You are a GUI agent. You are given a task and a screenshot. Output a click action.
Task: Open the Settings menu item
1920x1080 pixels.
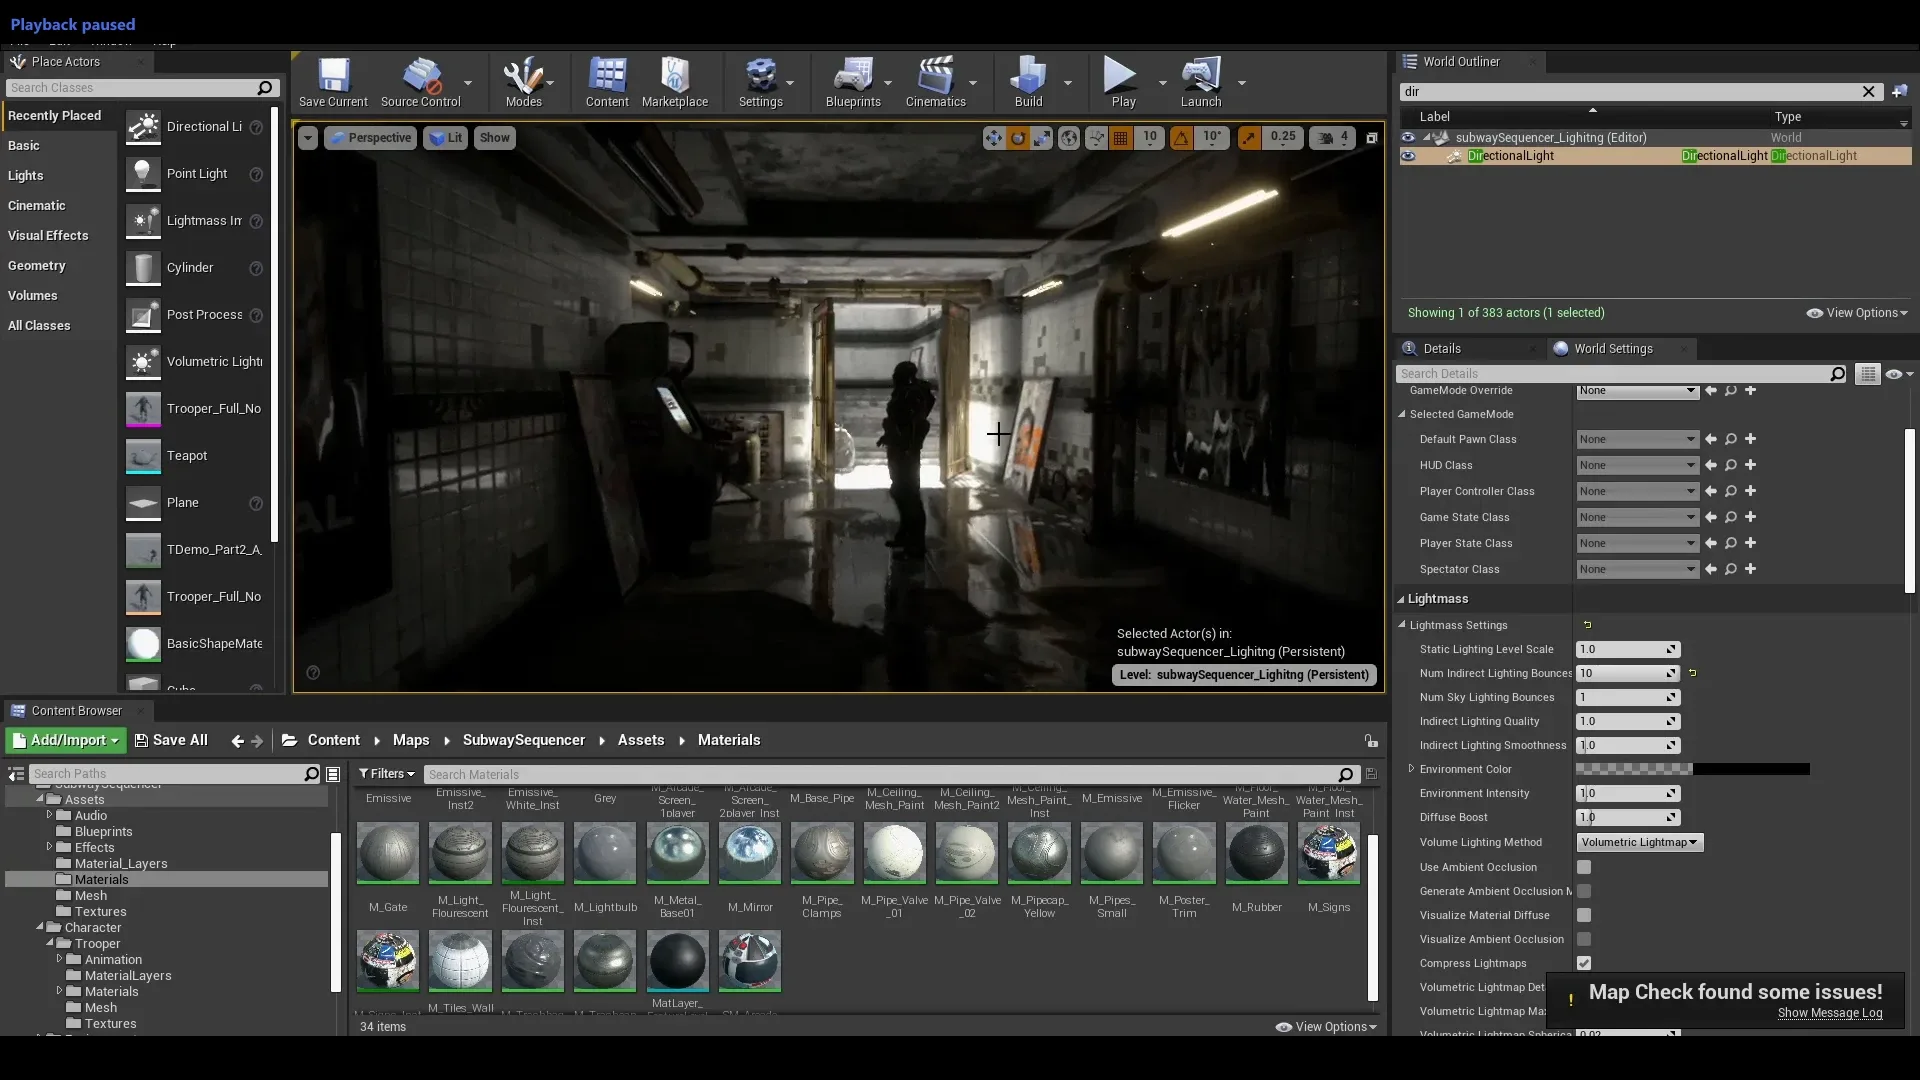[x=760, y=82]
